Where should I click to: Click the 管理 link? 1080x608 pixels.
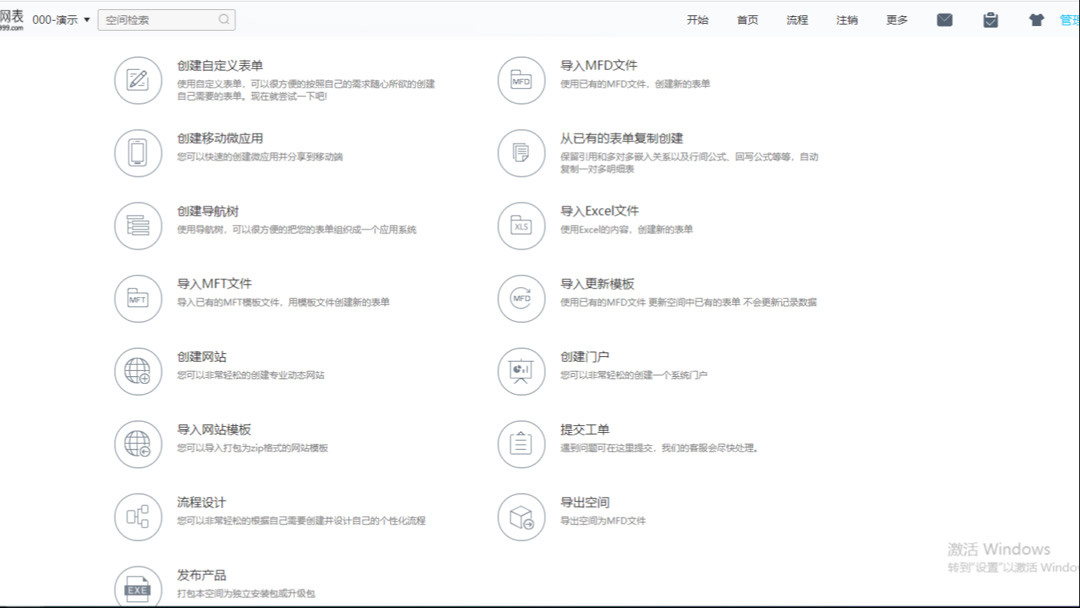[1071, 19]
